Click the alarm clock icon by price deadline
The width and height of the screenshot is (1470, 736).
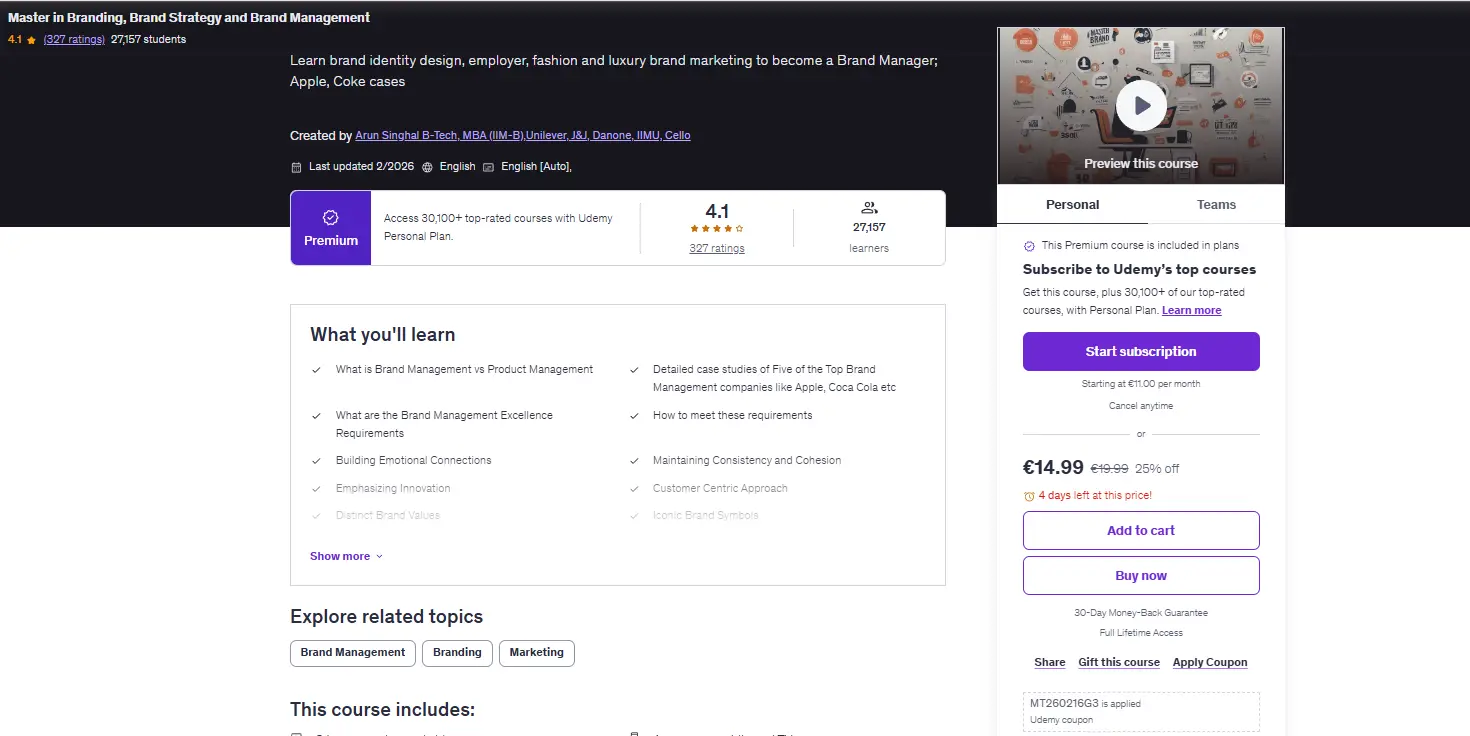click(x=1029, y=496)
